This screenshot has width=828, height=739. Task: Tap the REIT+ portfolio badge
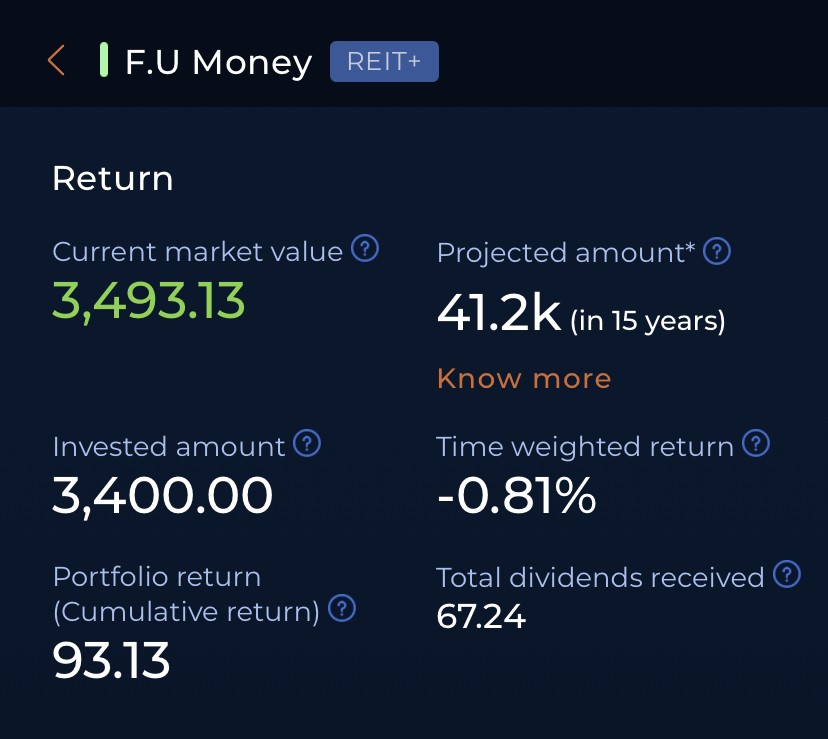pyautogui.click(x=384, y=62)
